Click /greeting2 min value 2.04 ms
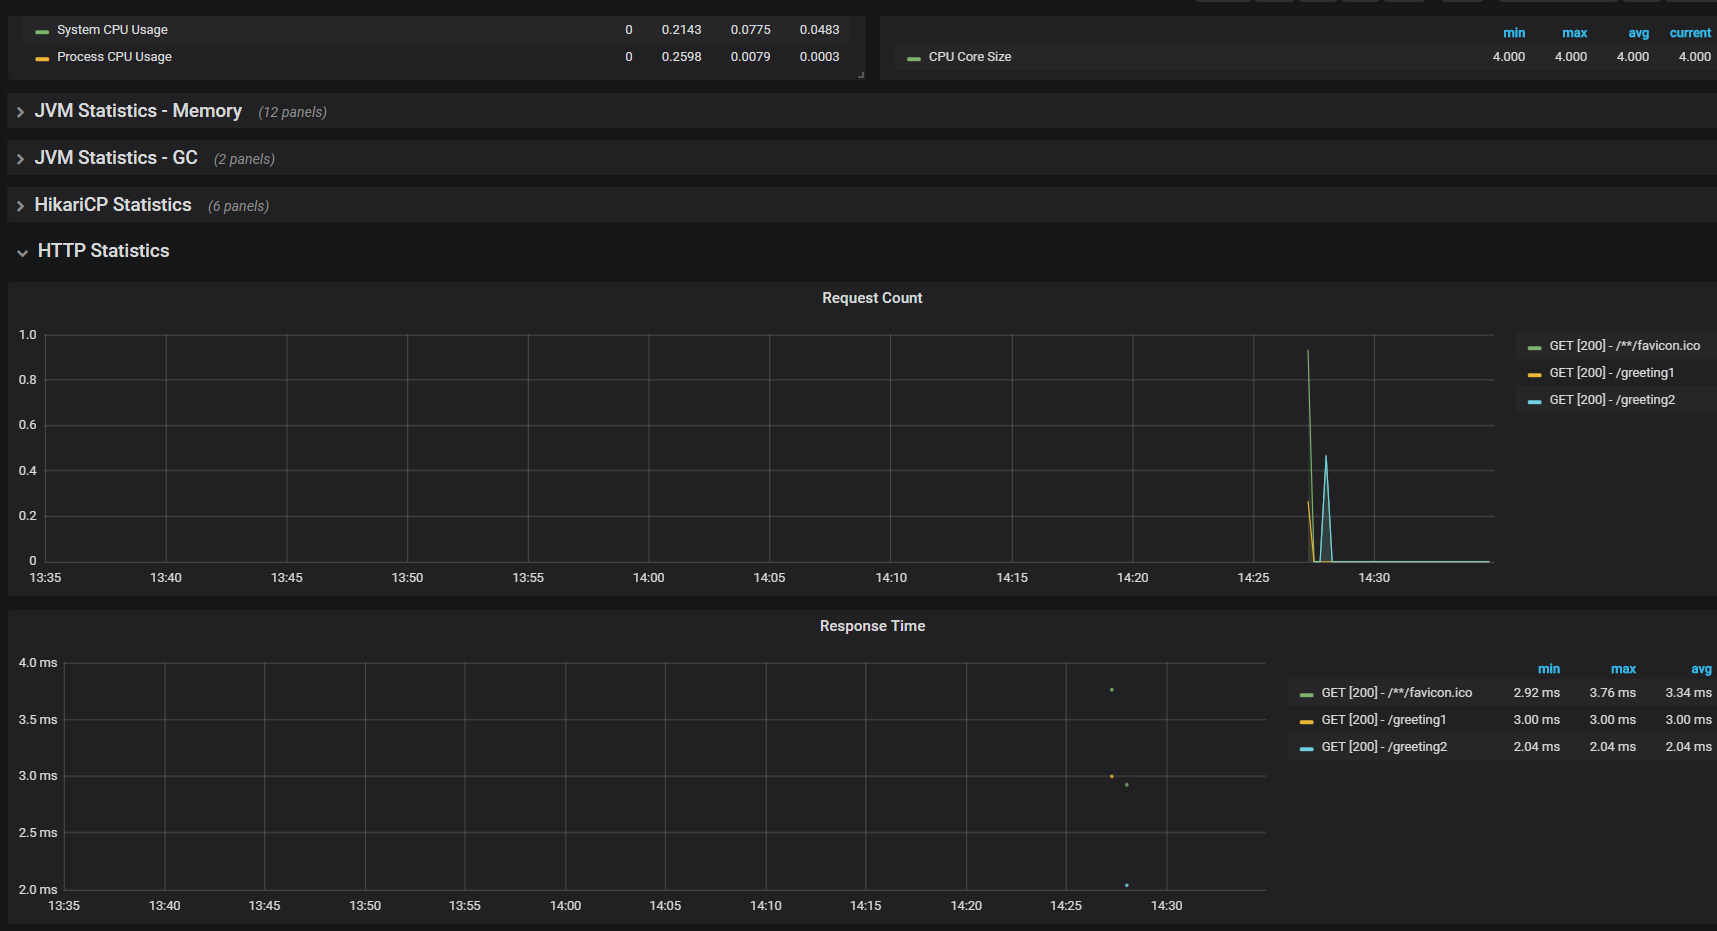This screenshot has height=931, width=1717. [1537, 747]
